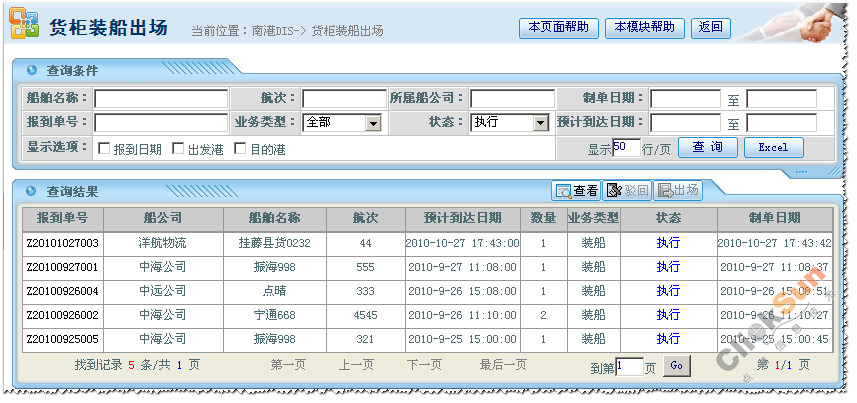Image resolution: width=857 pixels, height=403 pixels.
Task: Export results with the Excel button
Action: click(773, 148)
